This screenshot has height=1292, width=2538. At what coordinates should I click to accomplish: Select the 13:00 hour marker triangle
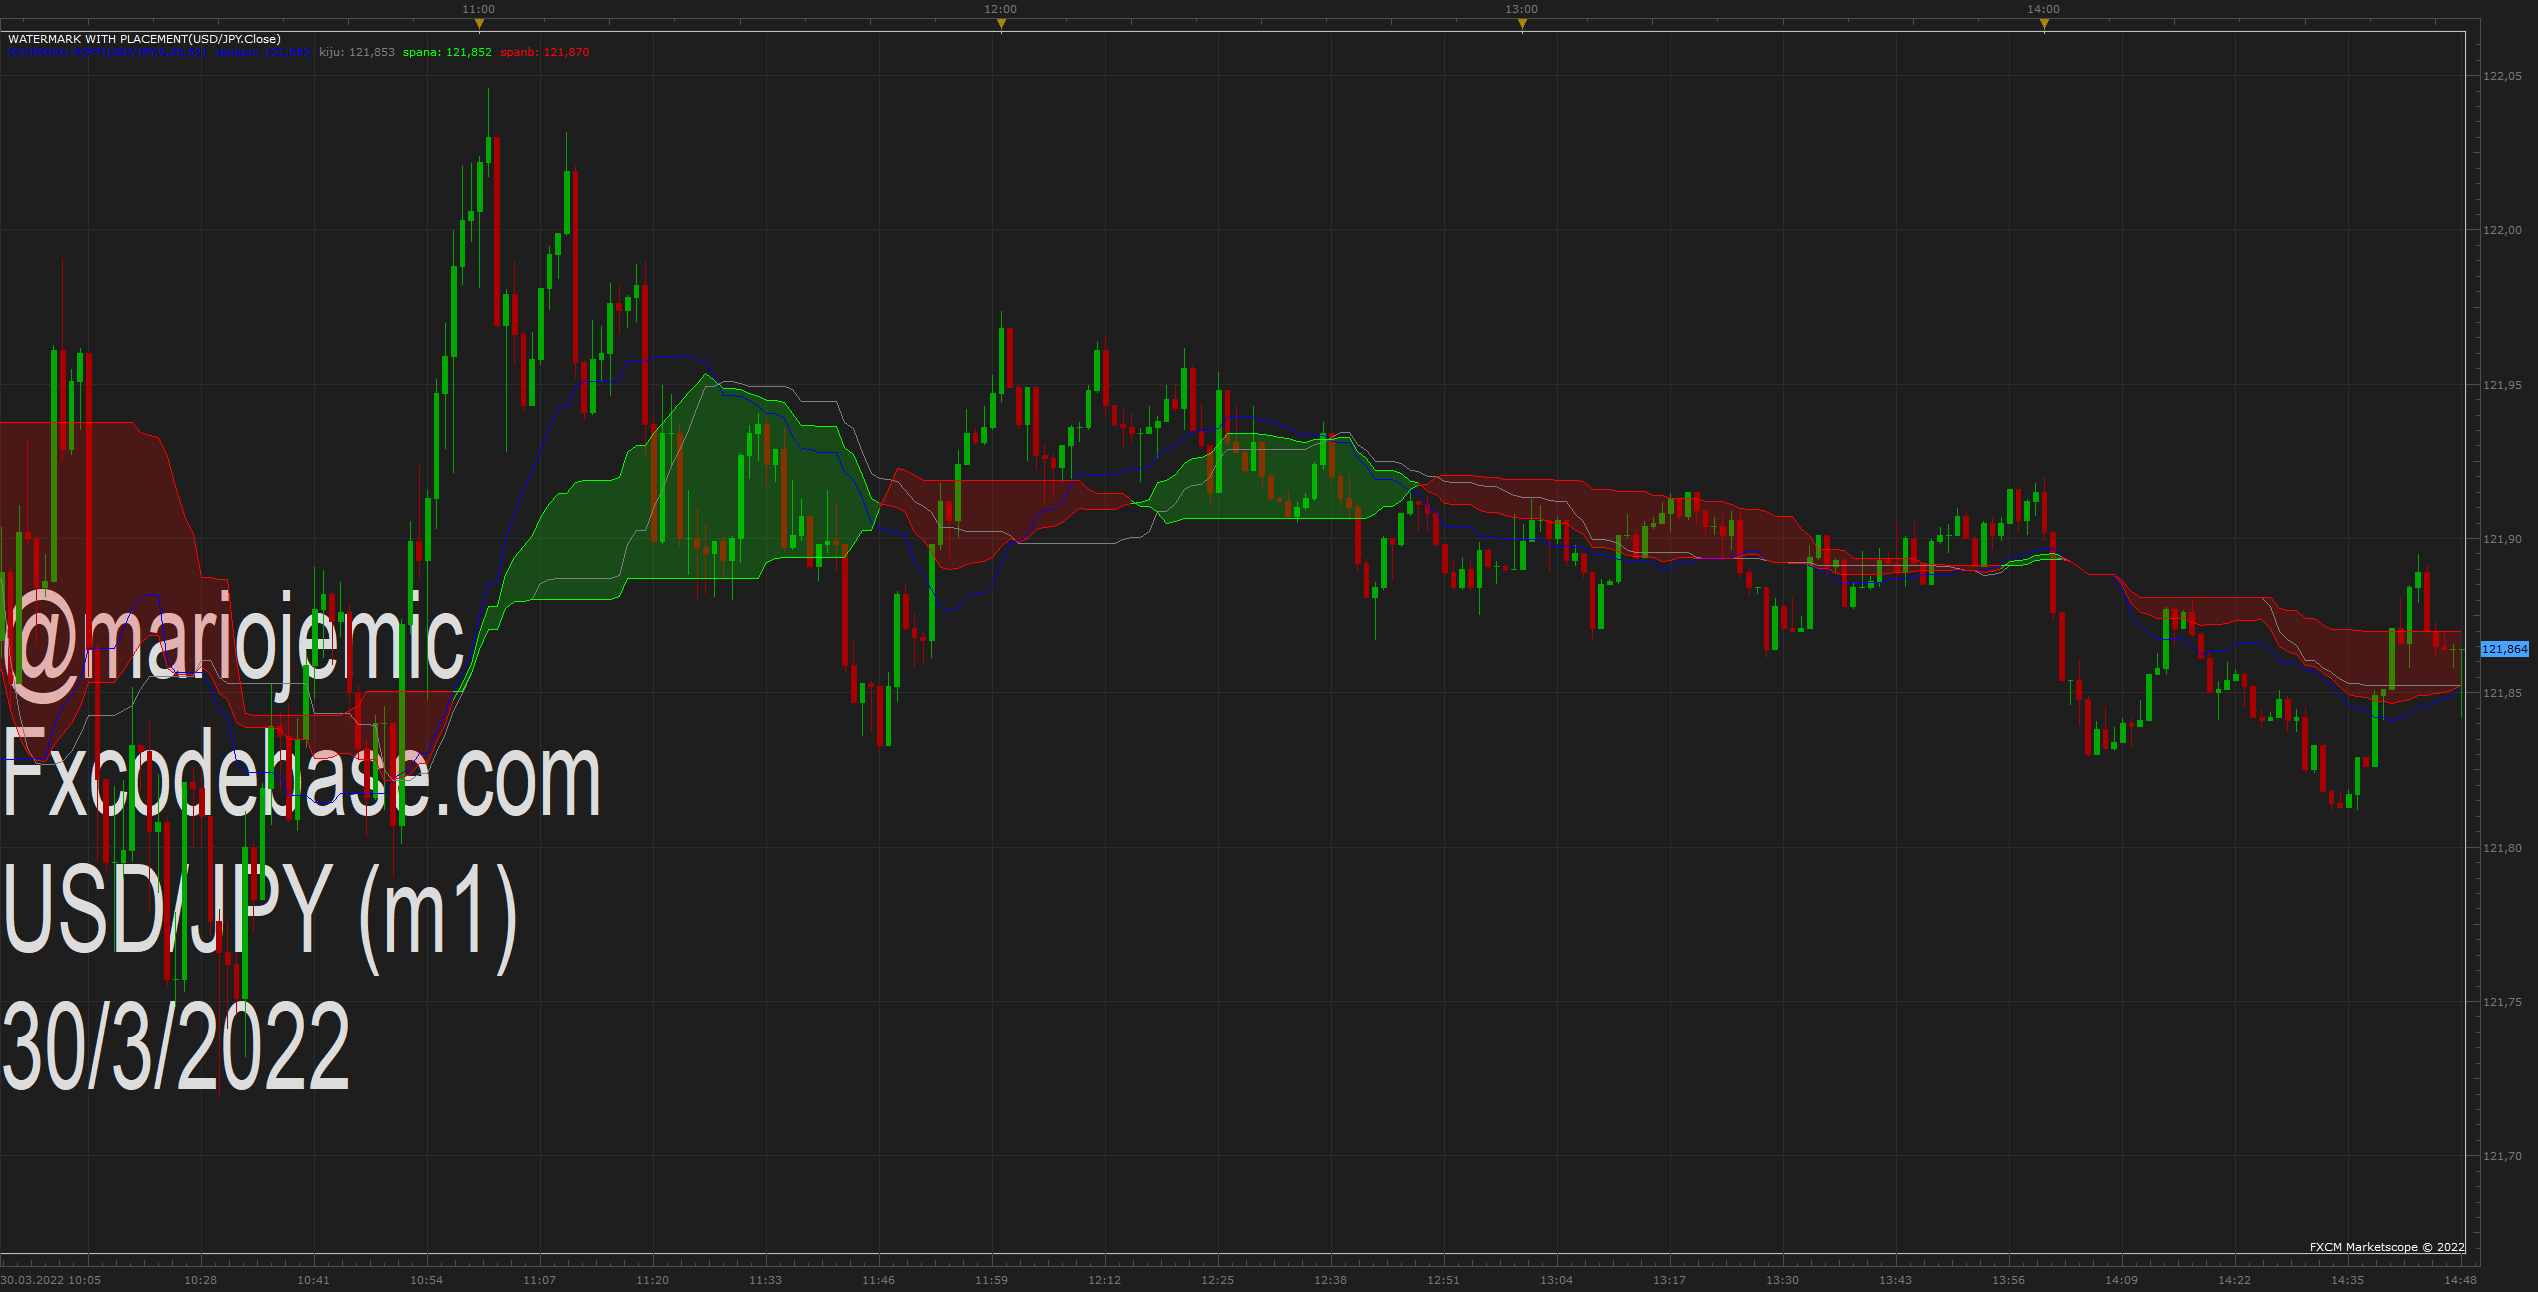tap(1522, 24)
